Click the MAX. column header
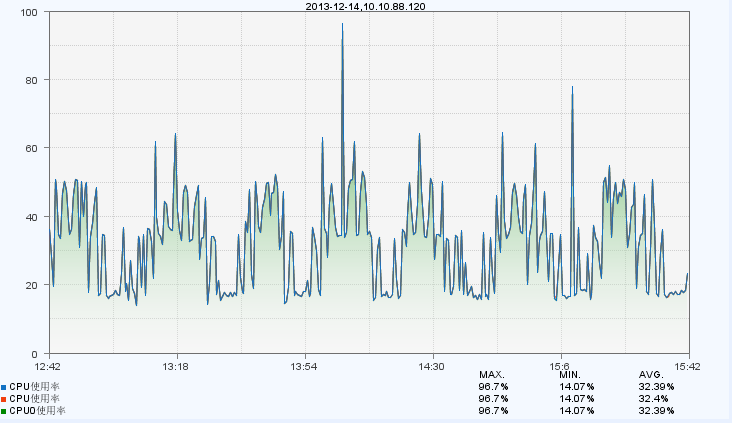Image resolution: width=732 pixels, height=423 pixels. tap(492, 374)
